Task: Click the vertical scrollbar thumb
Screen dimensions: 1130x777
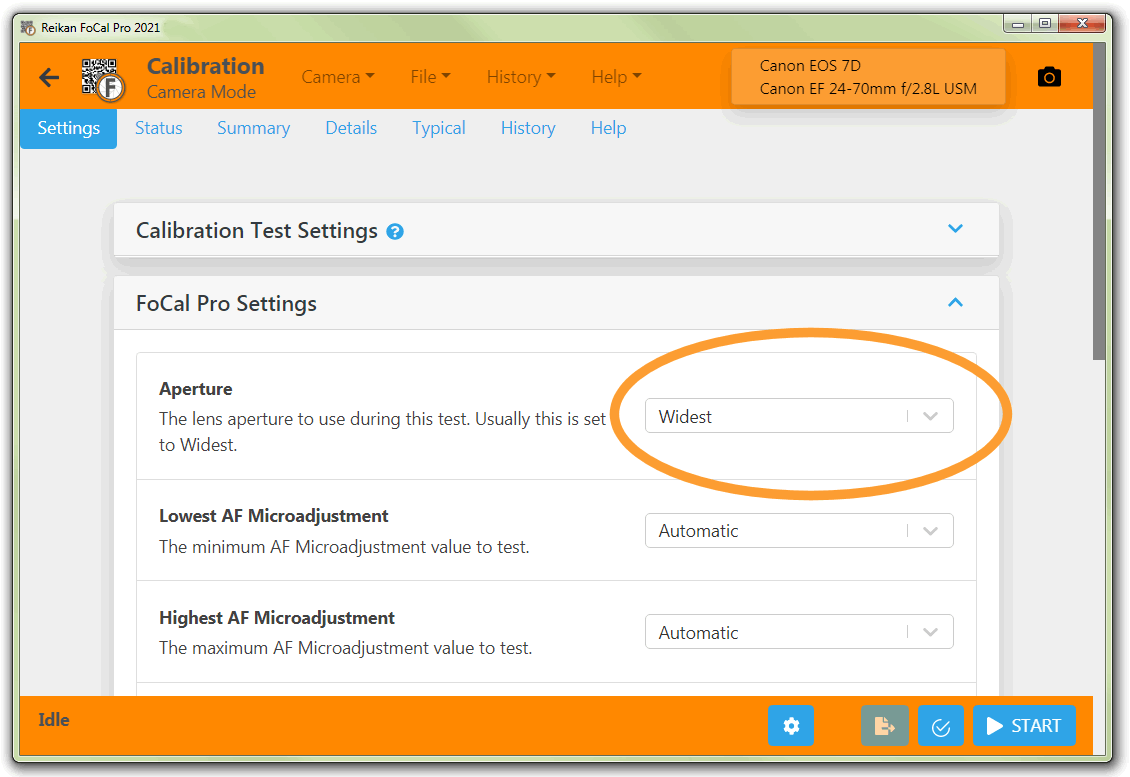Action: 1099,202
